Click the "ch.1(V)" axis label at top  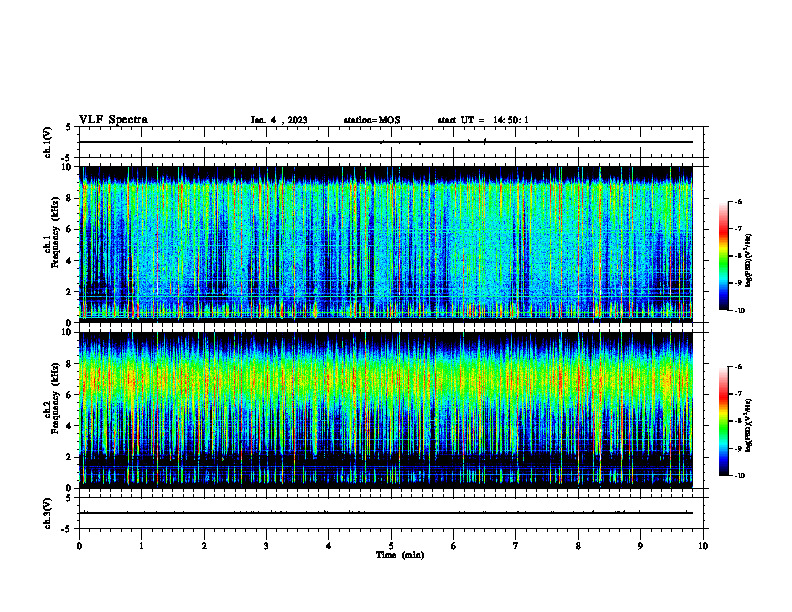coord(48,142)
